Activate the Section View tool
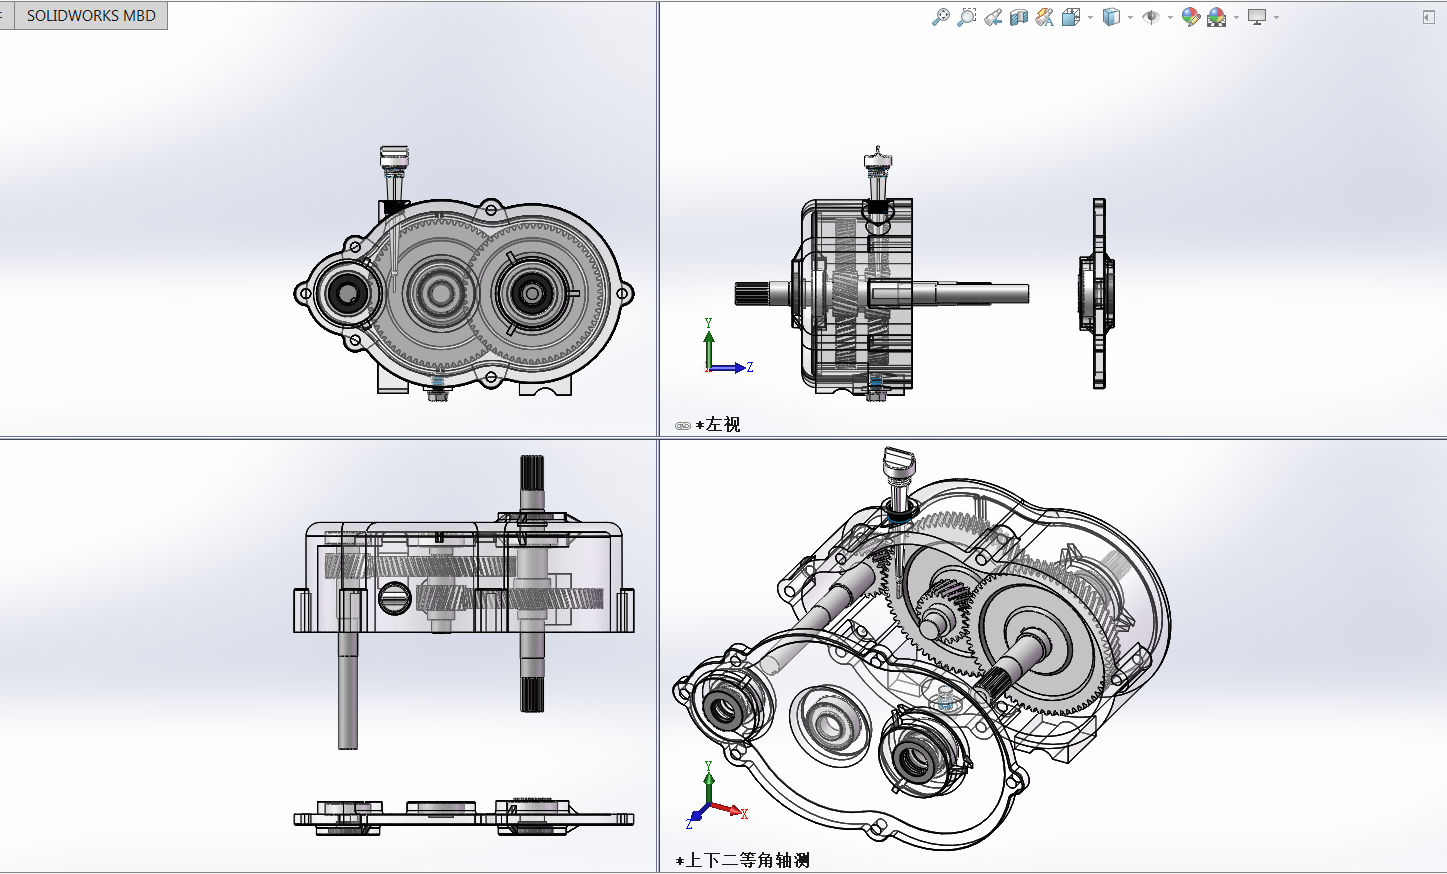The image size is (1447, 874). [x=1019, y=17]
